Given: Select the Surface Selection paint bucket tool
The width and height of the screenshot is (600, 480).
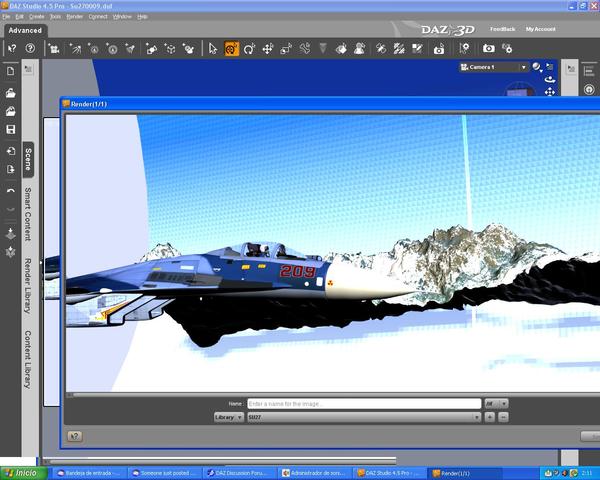Looking at the screenshot, I should pos(341,49).
